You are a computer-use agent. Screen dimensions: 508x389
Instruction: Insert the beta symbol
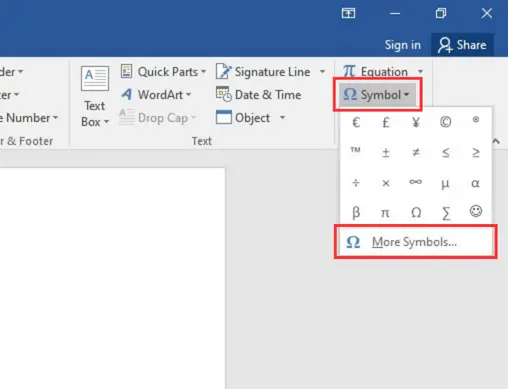356,212
